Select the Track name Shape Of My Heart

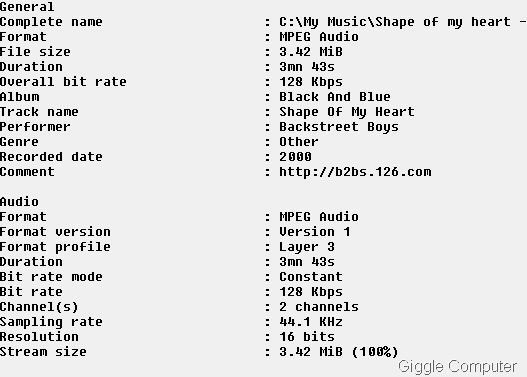click(x=347, y=112)
